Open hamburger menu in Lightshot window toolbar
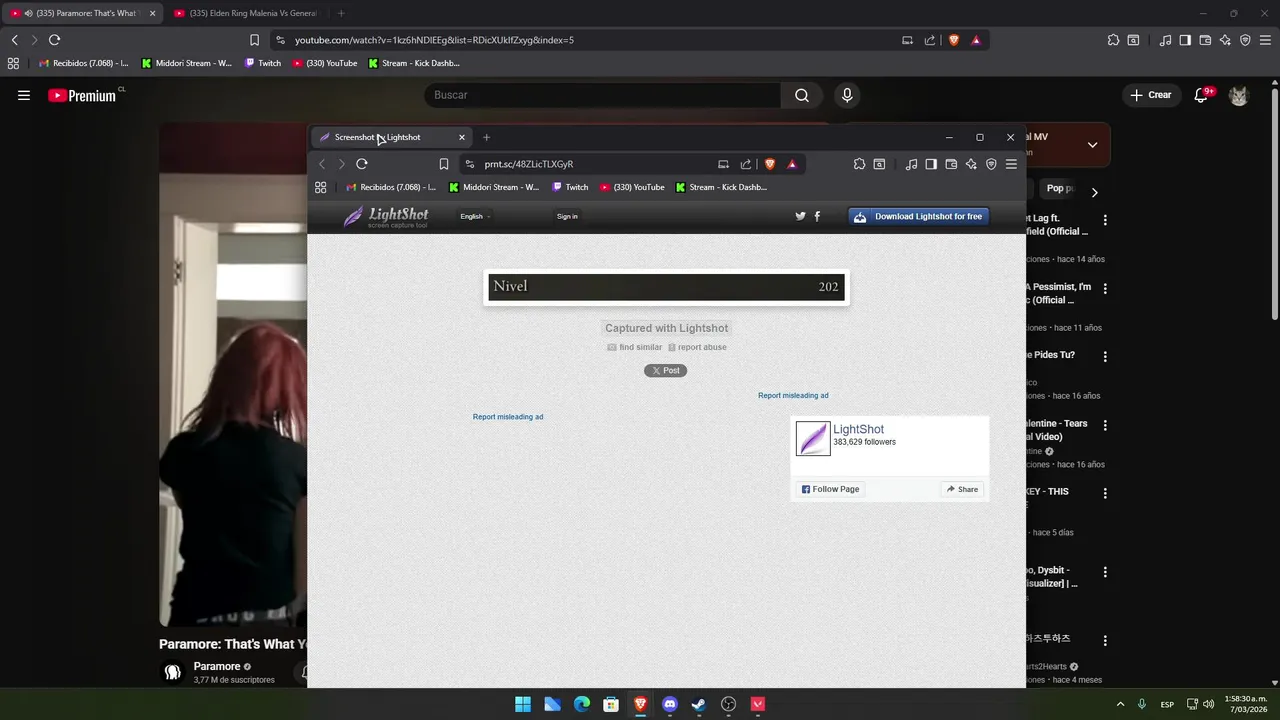This screenshot has height=720, width=1280. [x=1011, y=164]
